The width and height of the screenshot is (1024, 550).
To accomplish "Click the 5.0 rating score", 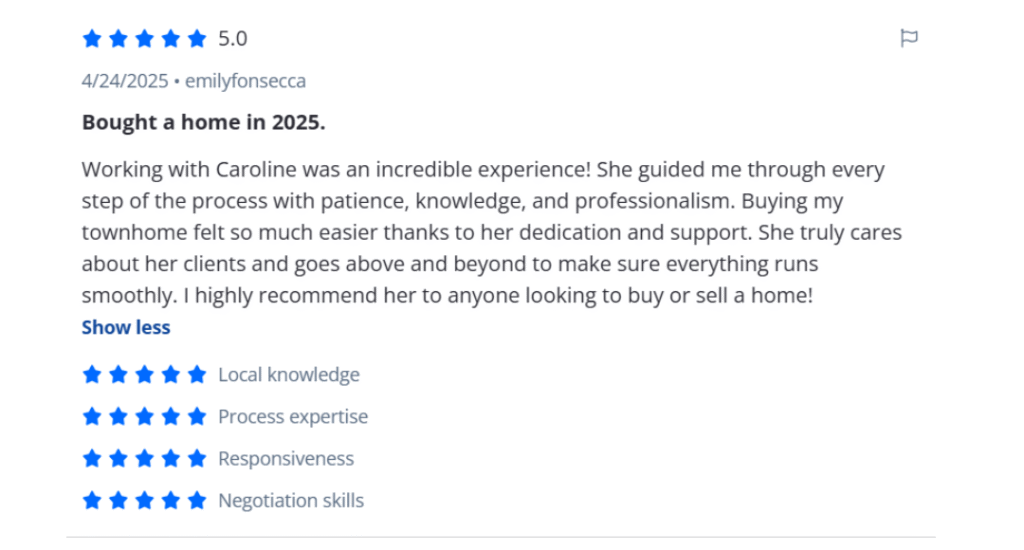I will click(x=233, y=39).
